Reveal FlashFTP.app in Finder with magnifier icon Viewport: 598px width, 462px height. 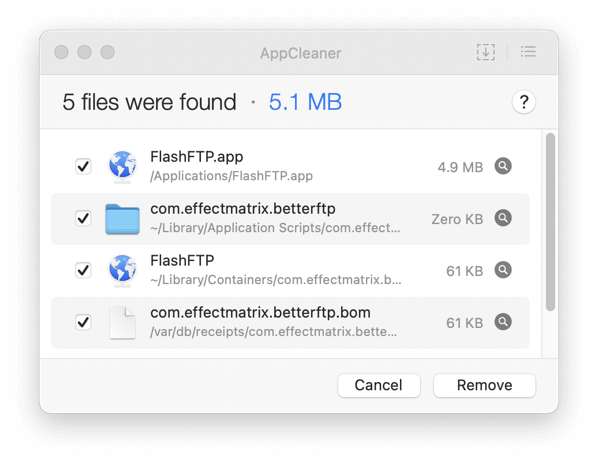tap(503, 166)
